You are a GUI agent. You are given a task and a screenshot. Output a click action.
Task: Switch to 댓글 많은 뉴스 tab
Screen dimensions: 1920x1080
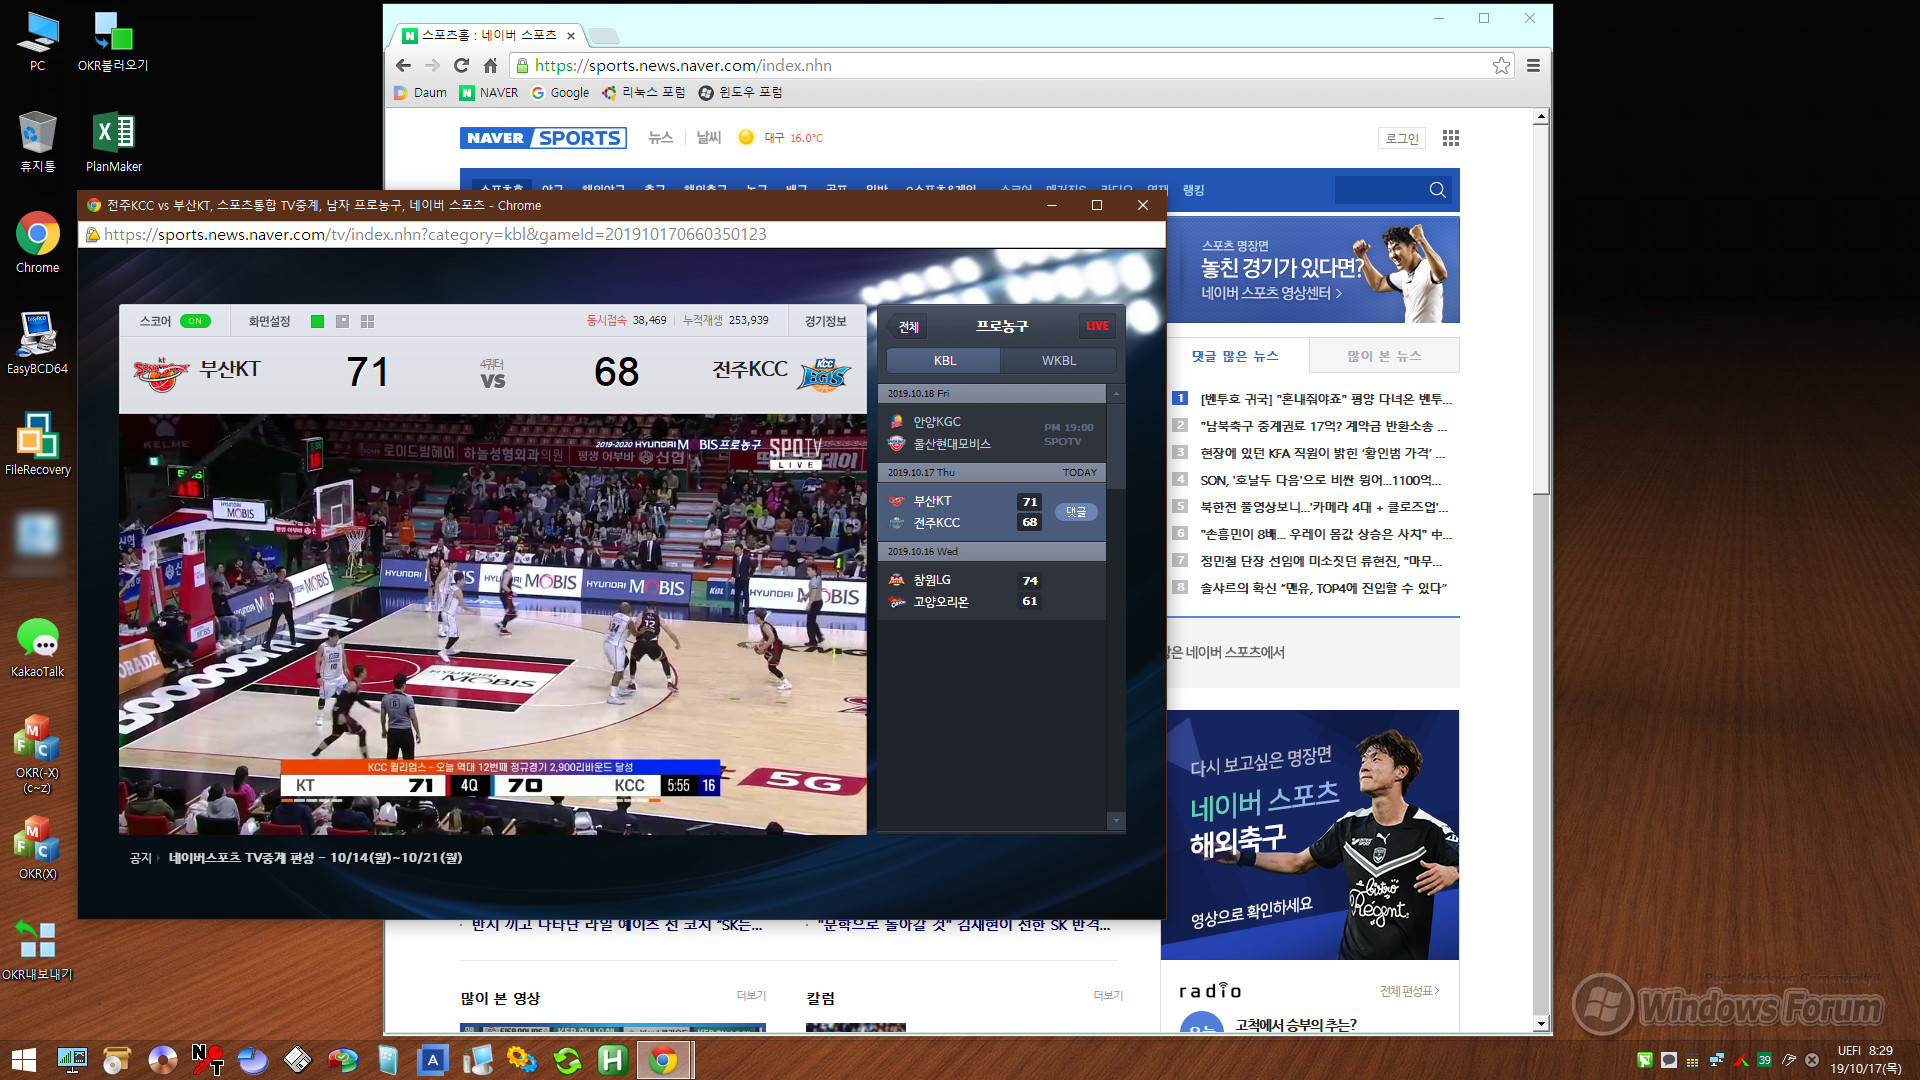(1234, 356)
